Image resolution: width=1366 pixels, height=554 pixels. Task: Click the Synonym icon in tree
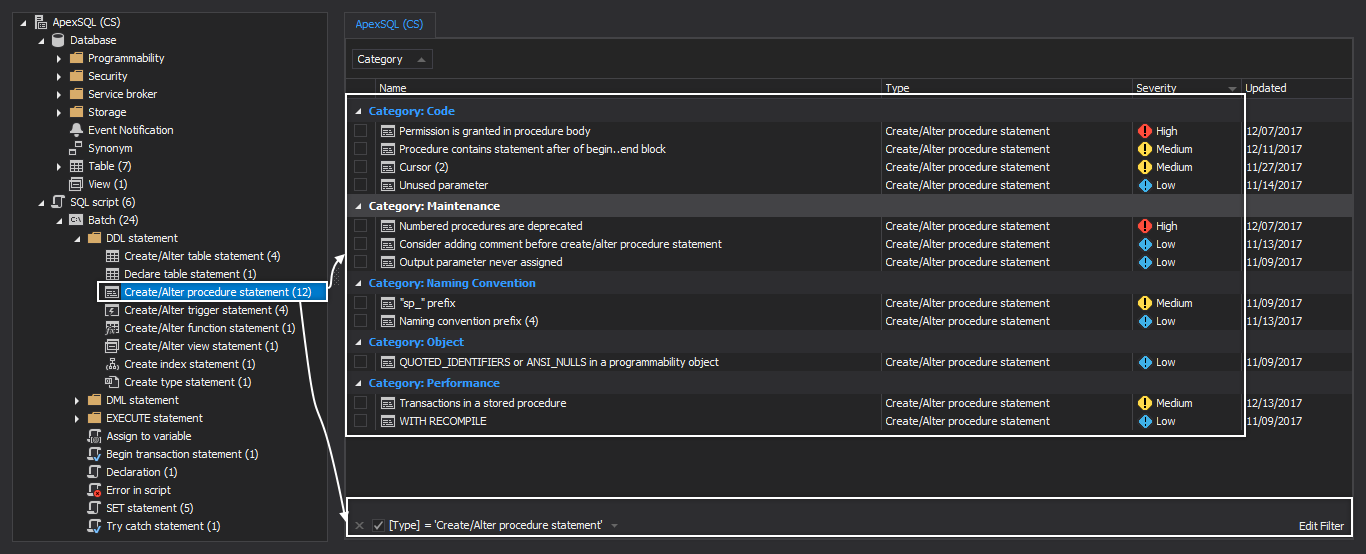tap(76, 148)
